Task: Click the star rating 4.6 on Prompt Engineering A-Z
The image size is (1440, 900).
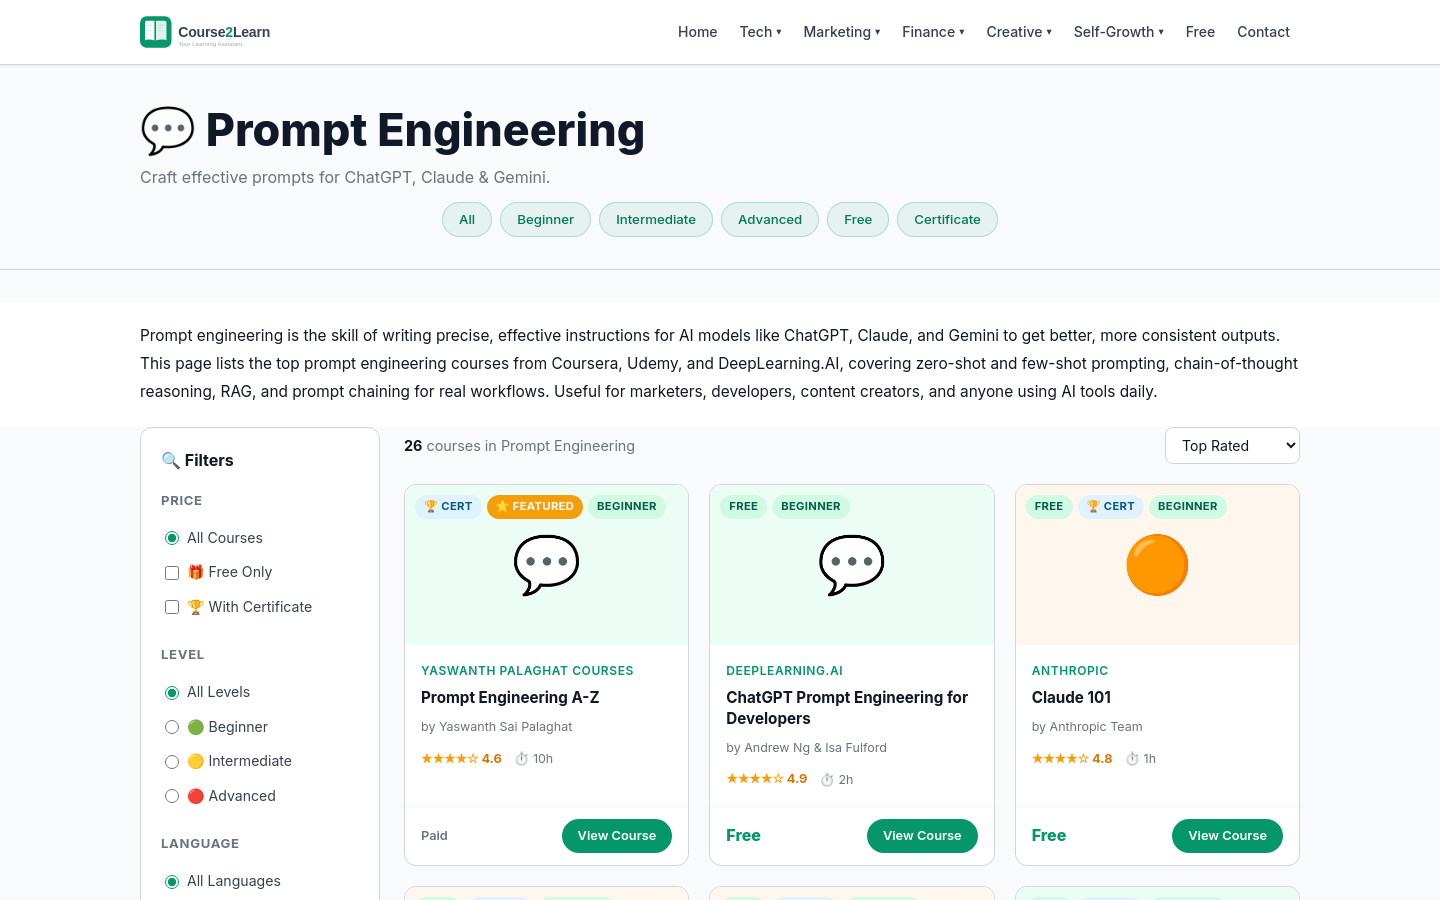Action: (461, 759)
